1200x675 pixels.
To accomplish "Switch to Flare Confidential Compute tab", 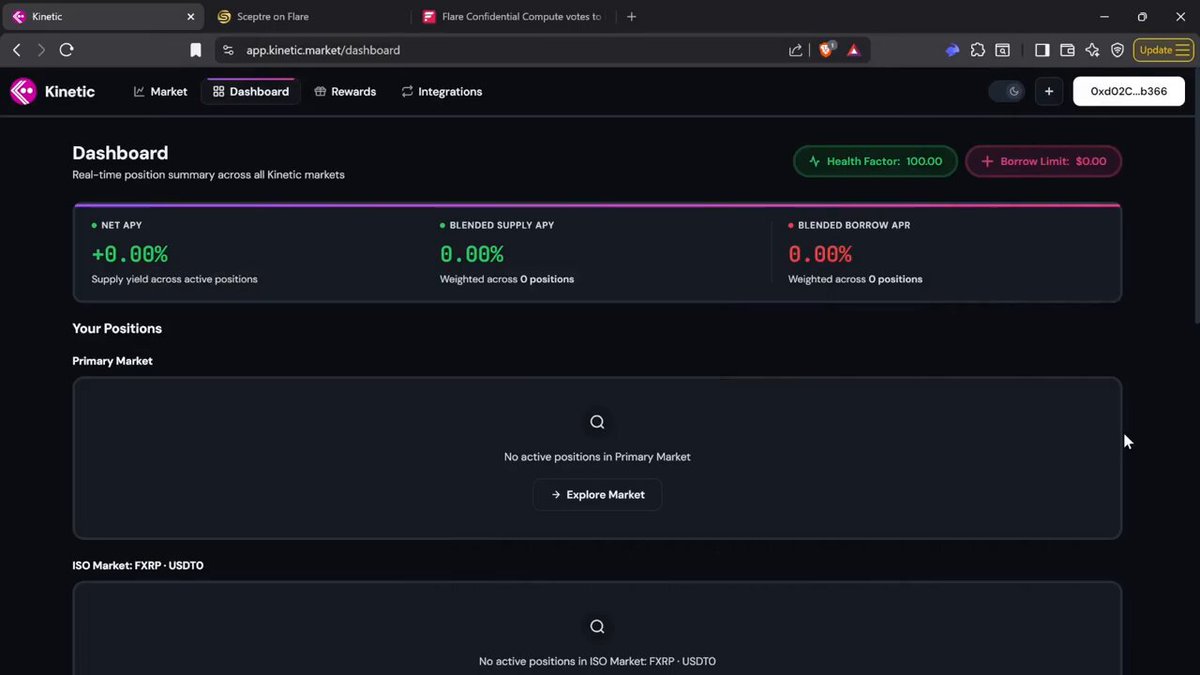I will (x=513, y=17).
